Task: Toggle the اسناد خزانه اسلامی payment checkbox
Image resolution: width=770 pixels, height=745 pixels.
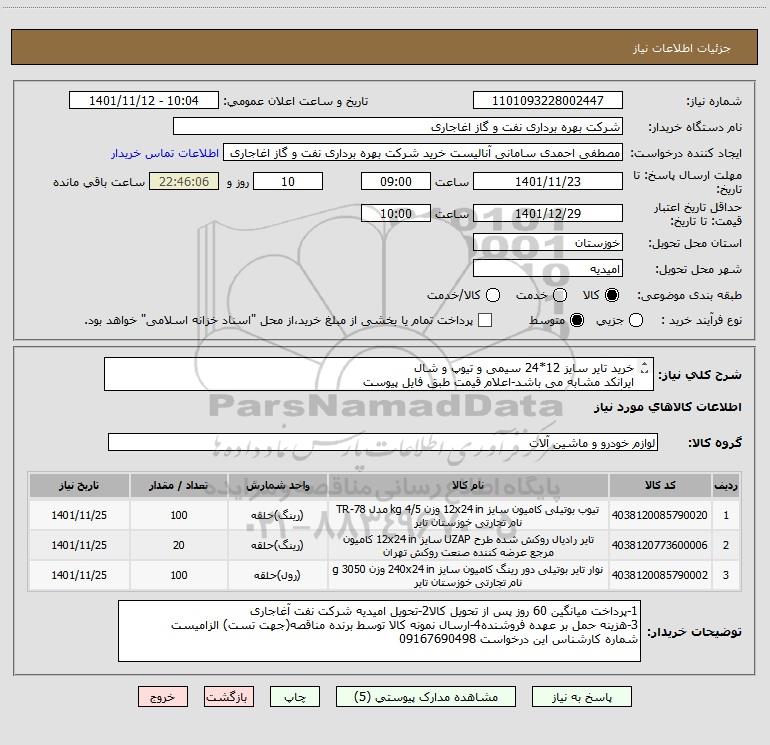Action: (x=485, y=320)
